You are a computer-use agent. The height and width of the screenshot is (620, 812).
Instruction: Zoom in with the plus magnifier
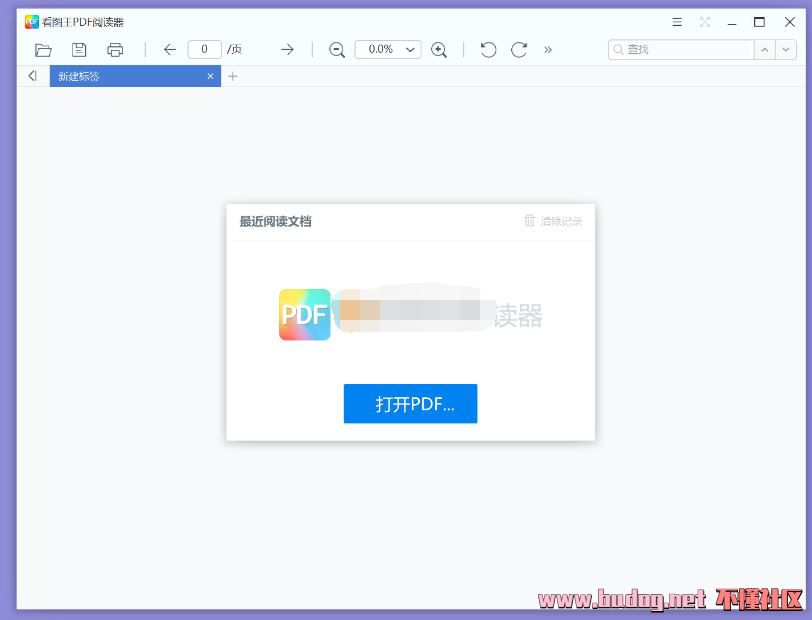coord(439,50)
